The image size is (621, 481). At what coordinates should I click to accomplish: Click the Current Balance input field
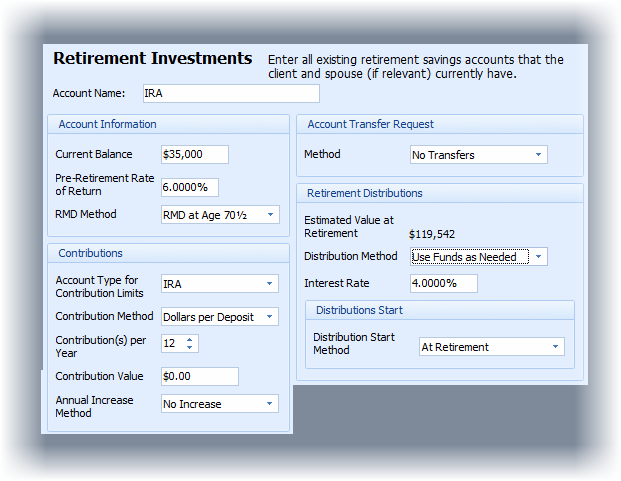[x=194, y=154]
